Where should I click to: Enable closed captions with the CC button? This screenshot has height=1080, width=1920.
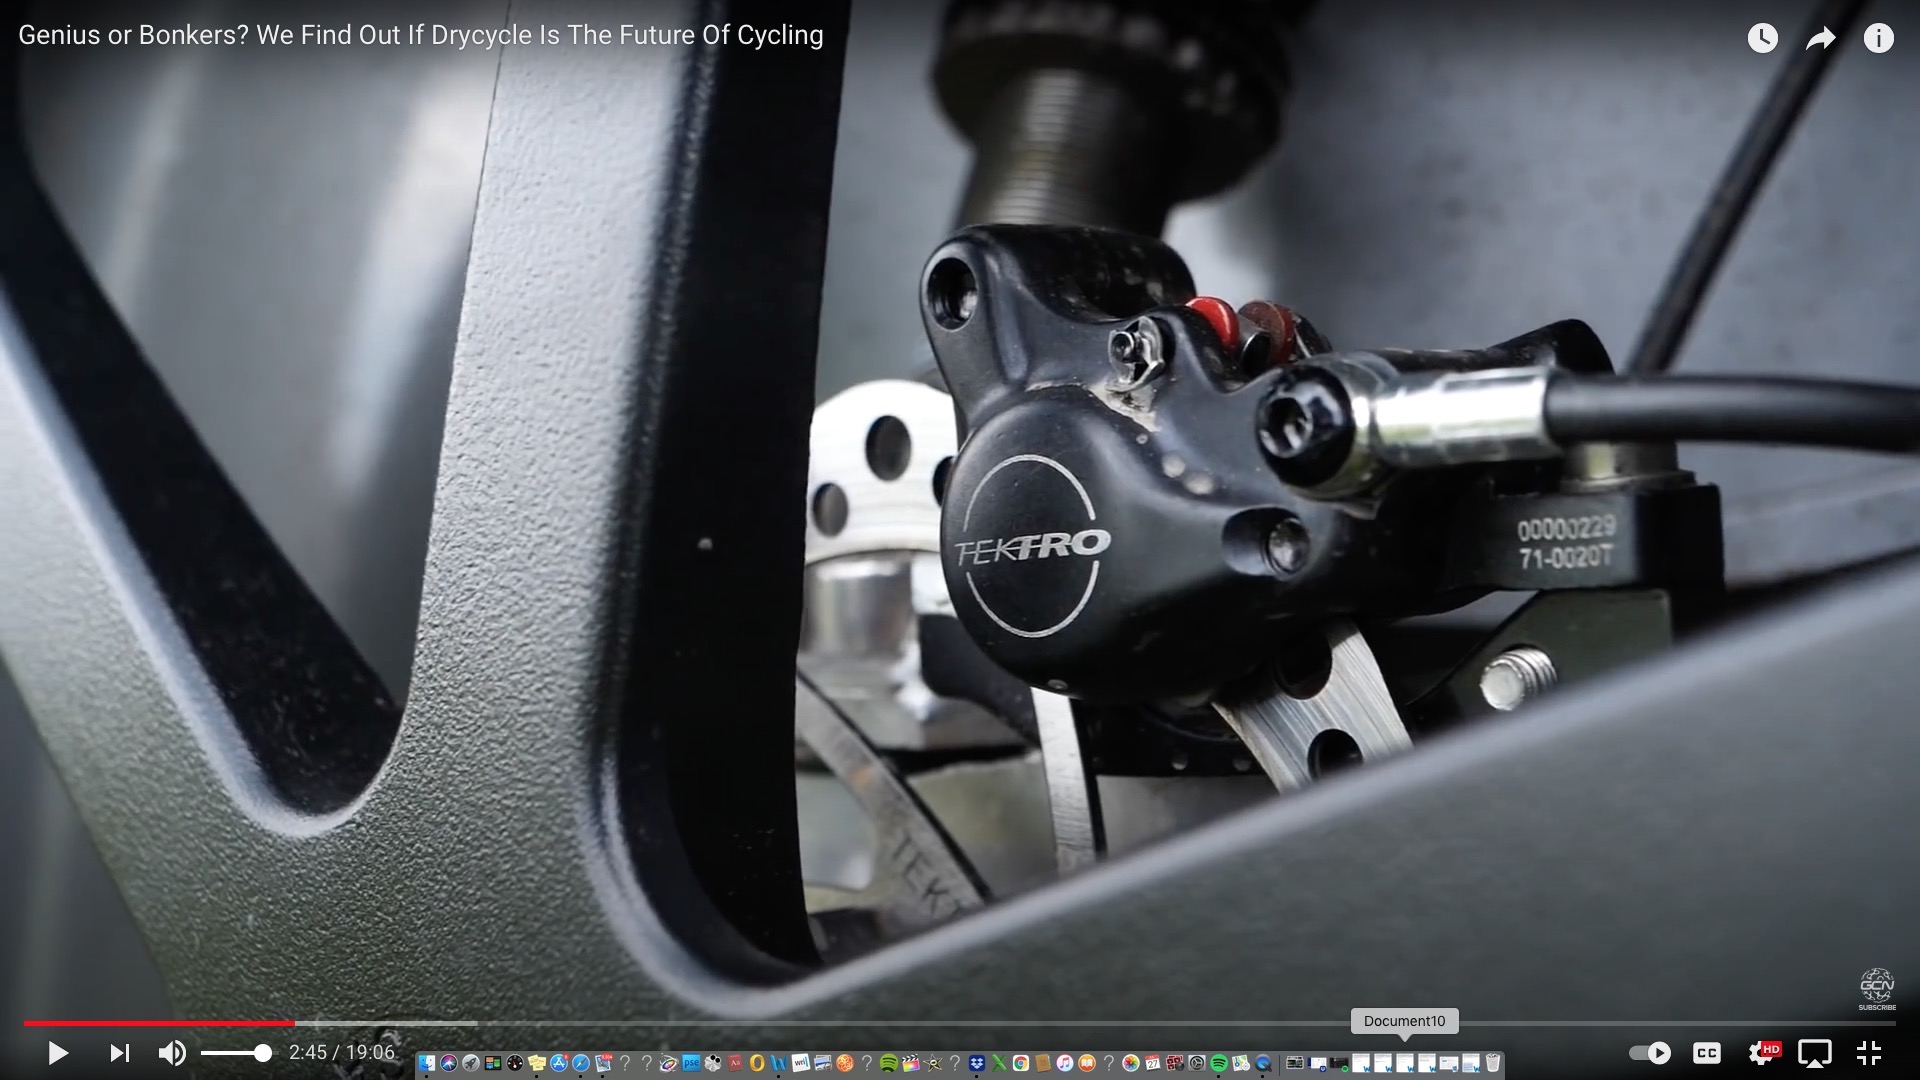(1706, 1052)
